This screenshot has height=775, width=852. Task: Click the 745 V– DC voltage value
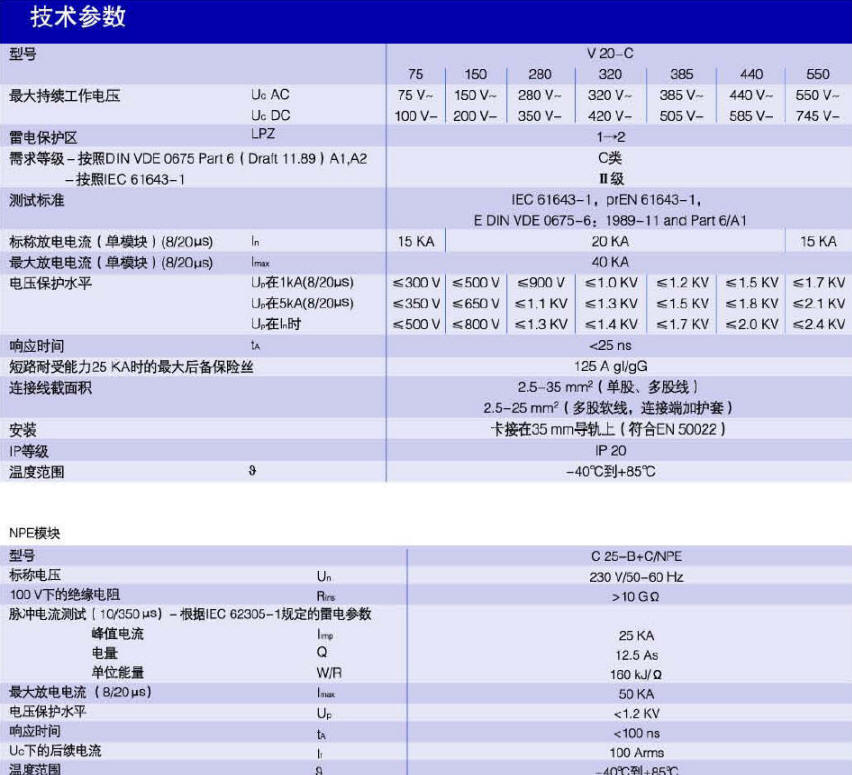pos(817,116)
